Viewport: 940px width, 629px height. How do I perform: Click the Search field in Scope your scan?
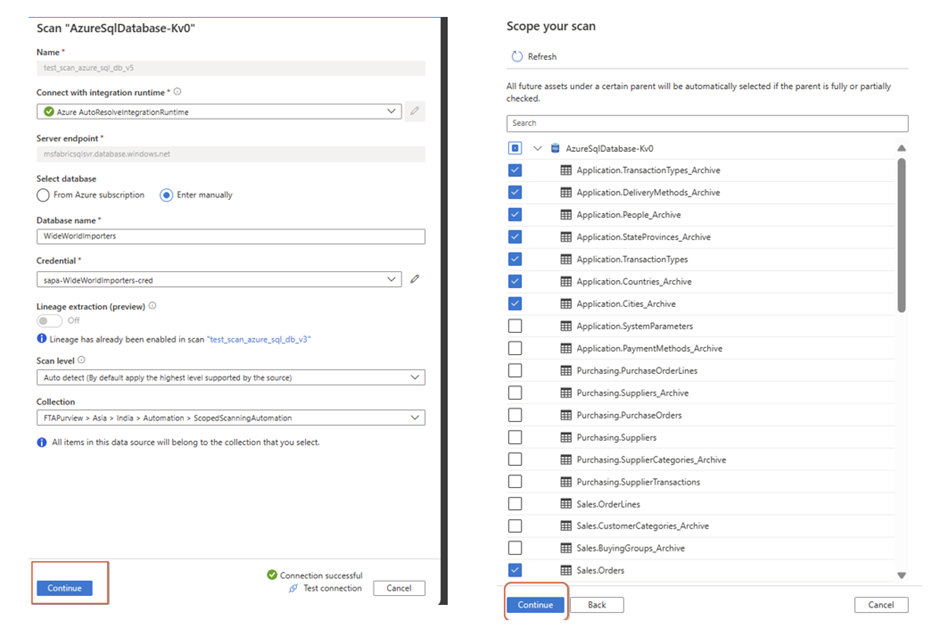tap(703, 122)
